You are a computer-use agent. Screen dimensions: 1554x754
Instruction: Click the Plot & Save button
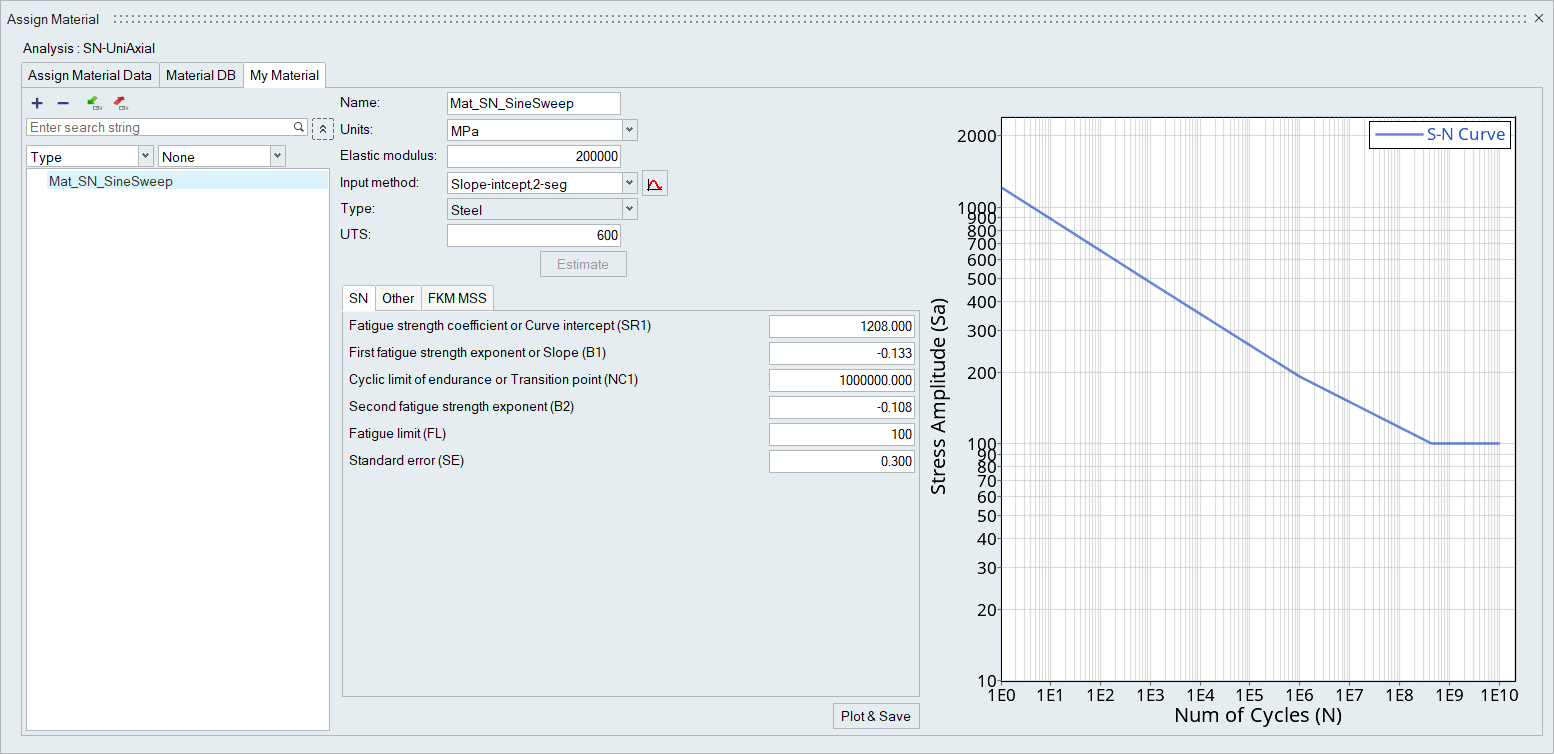[875, 716]
